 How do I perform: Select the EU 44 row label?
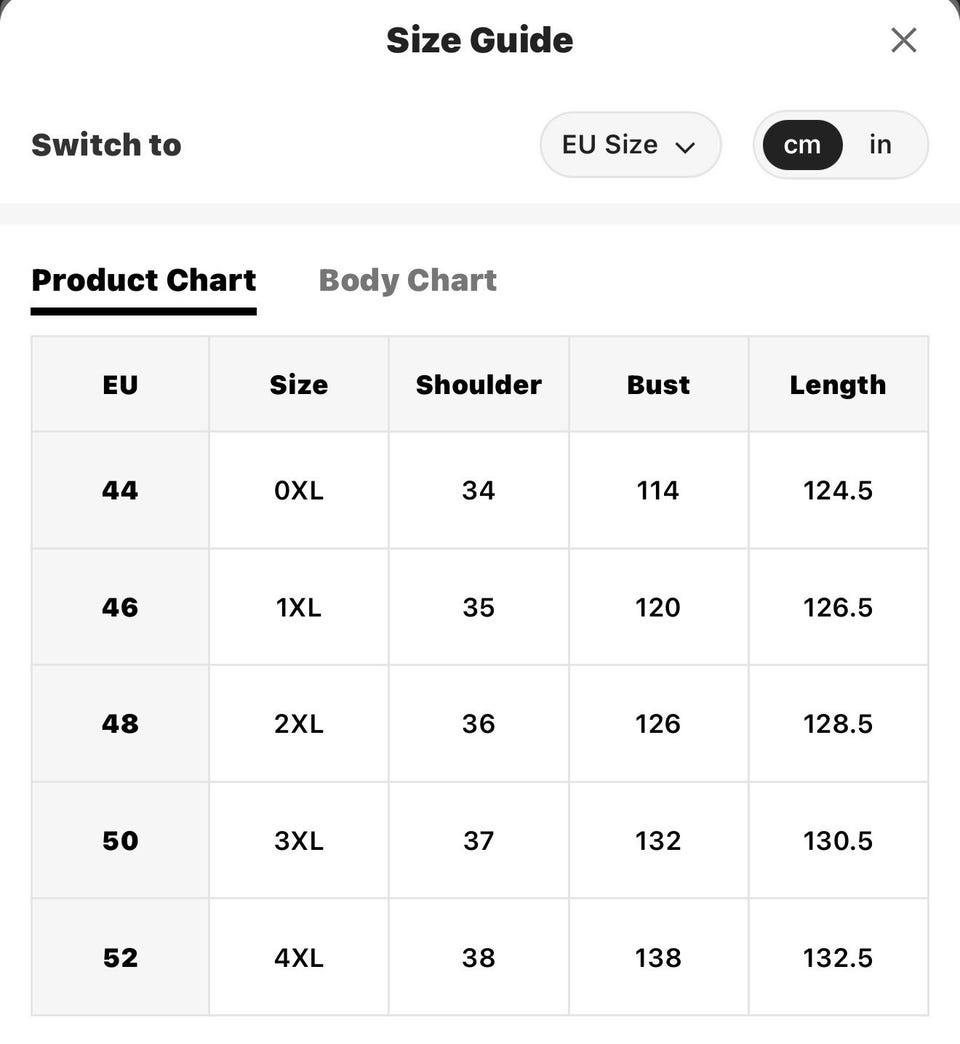click(x=120, y=490)
